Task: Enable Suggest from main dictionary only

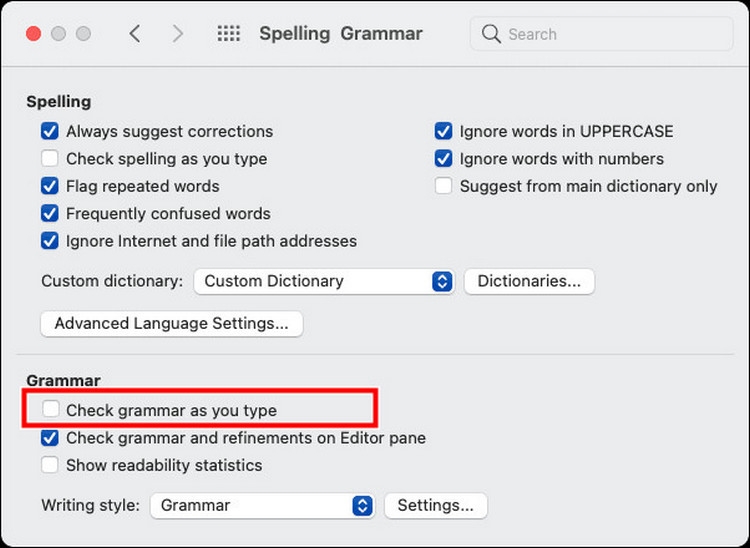Action: pyautogui.click(x=443, y=186)
